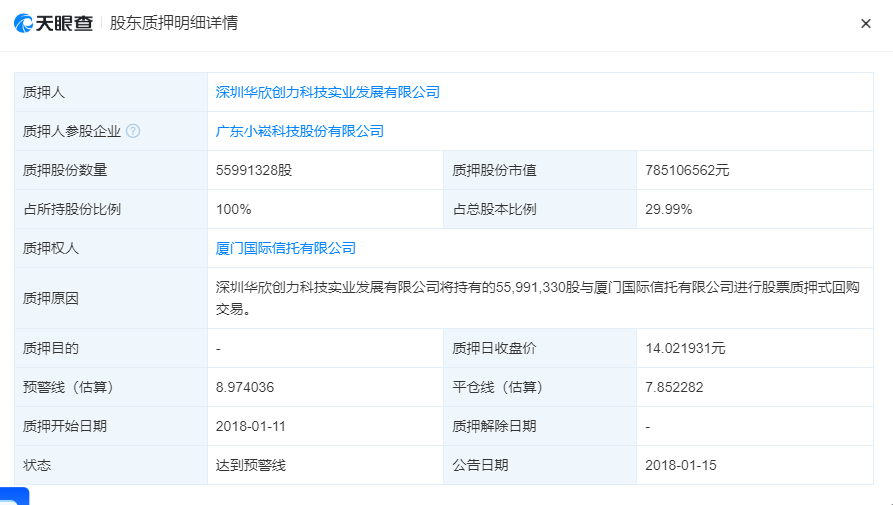Close the pledge details dialog
Image resolution: width=893 pixels, height=505 pixels.
pos(866,23)
